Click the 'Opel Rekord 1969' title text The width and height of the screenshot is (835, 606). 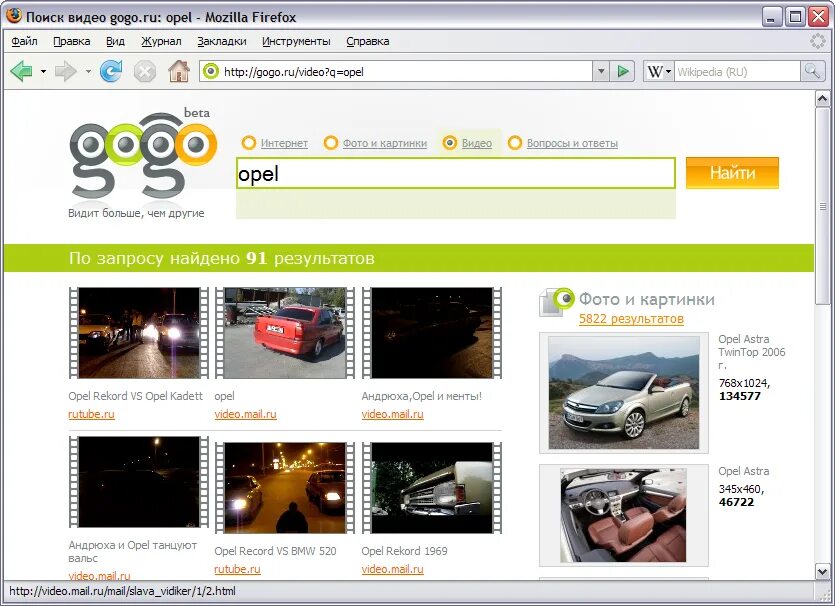[404, 551]
